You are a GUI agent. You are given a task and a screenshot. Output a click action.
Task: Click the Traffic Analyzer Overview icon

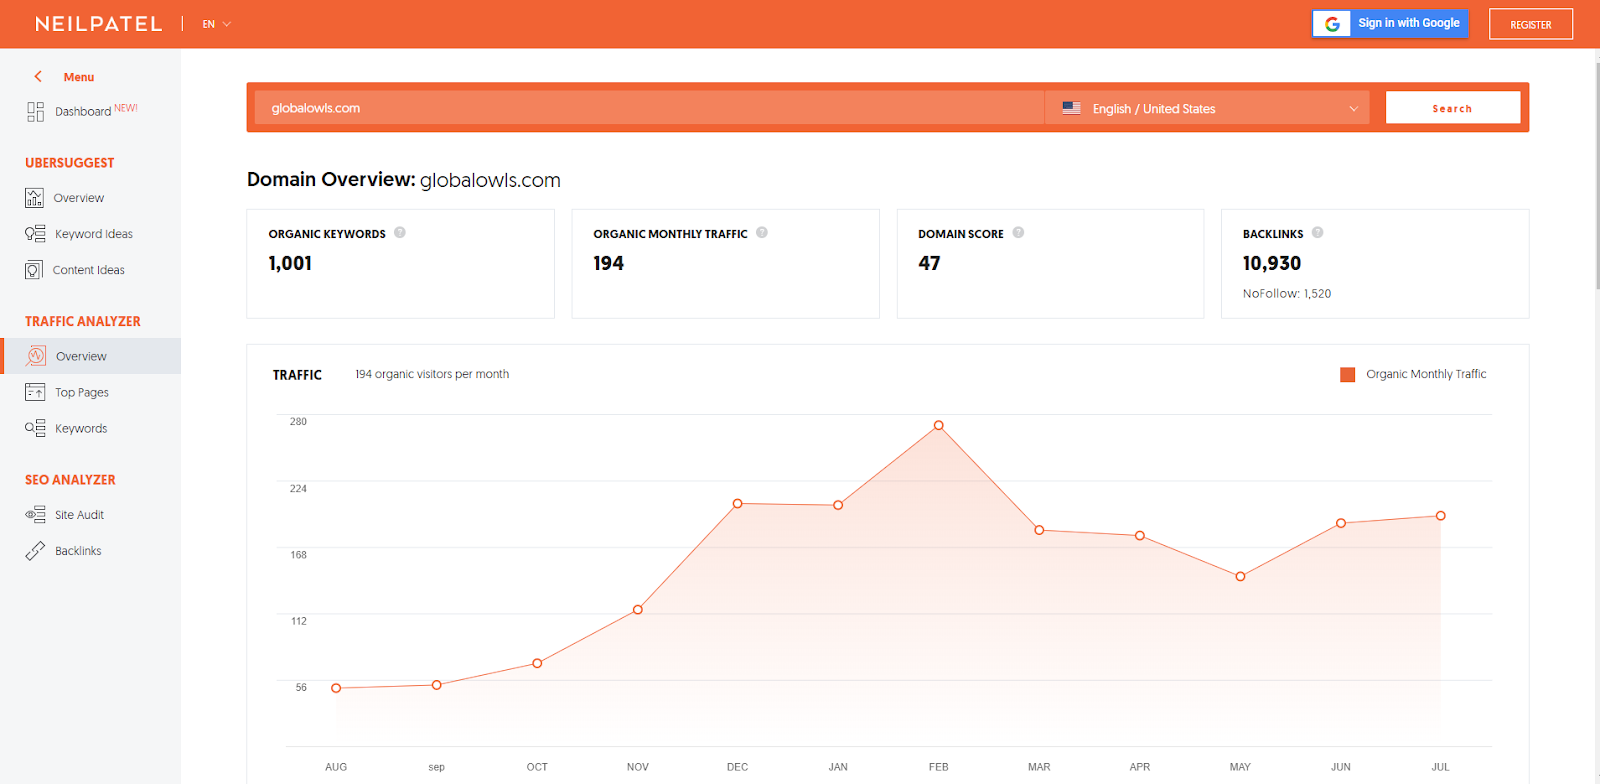[x=36, y=356]
